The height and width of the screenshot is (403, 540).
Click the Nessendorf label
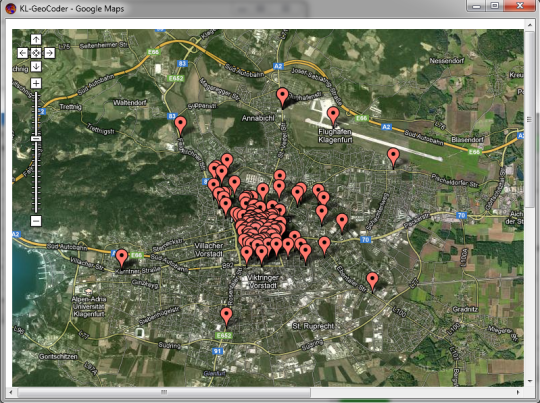[x=446, y=61]
